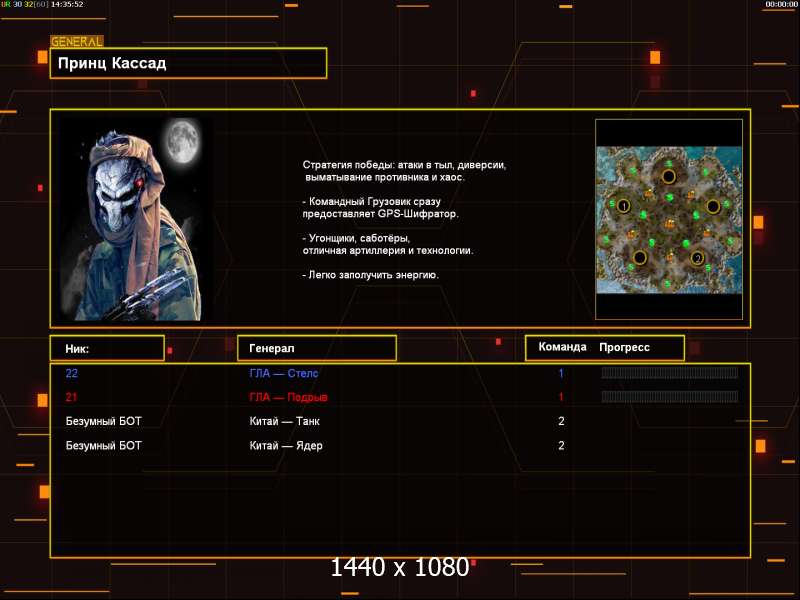Select player 22 in the list

[71, 373]
